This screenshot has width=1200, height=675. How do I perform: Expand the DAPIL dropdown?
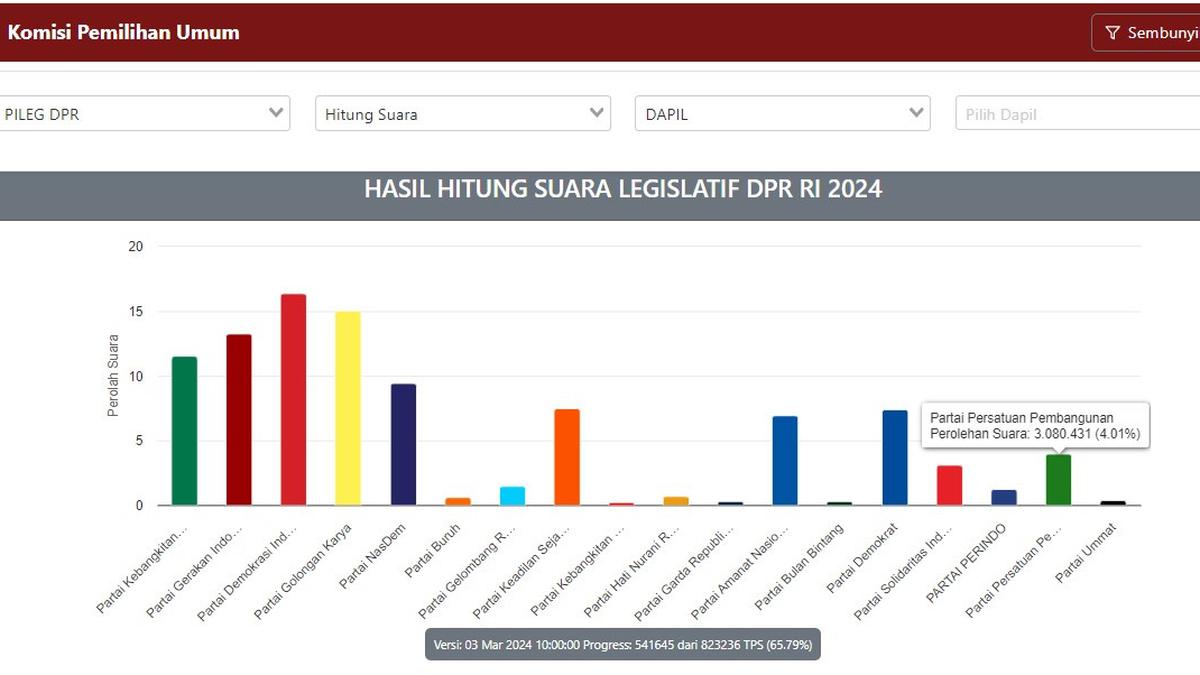(x=782, y=113)
